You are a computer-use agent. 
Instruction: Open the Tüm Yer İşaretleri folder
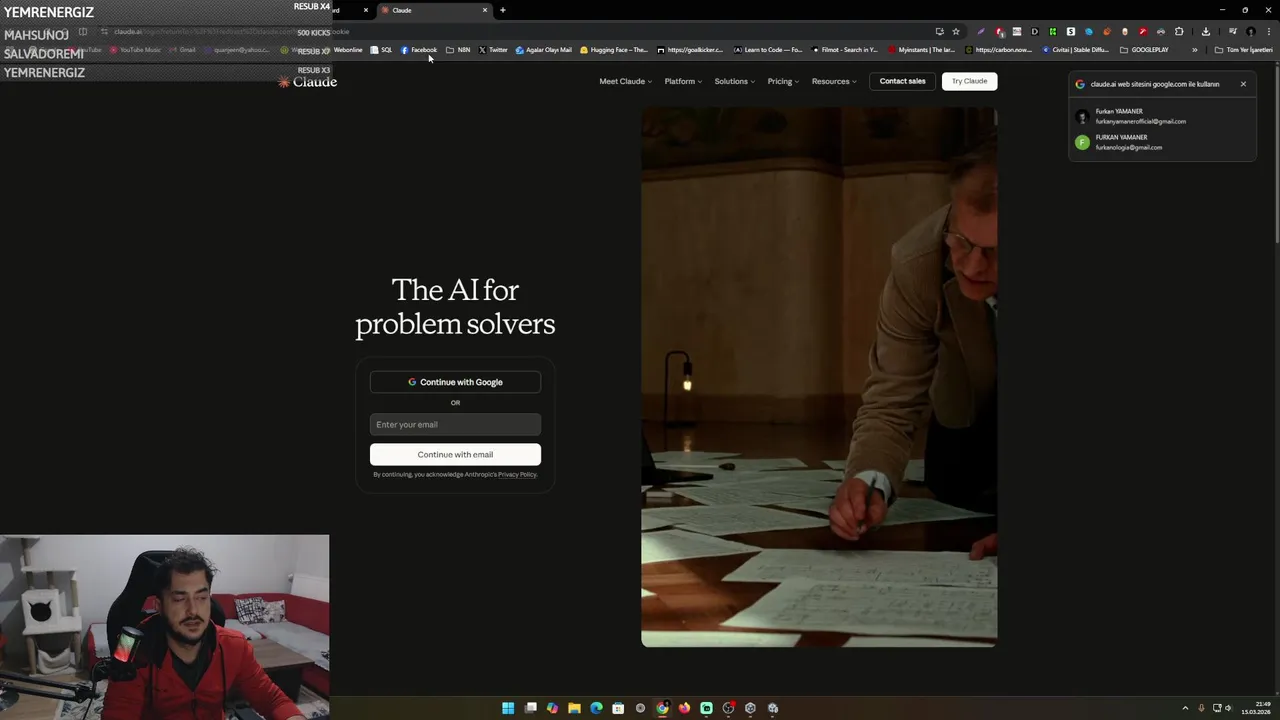tap(1243, 50)
